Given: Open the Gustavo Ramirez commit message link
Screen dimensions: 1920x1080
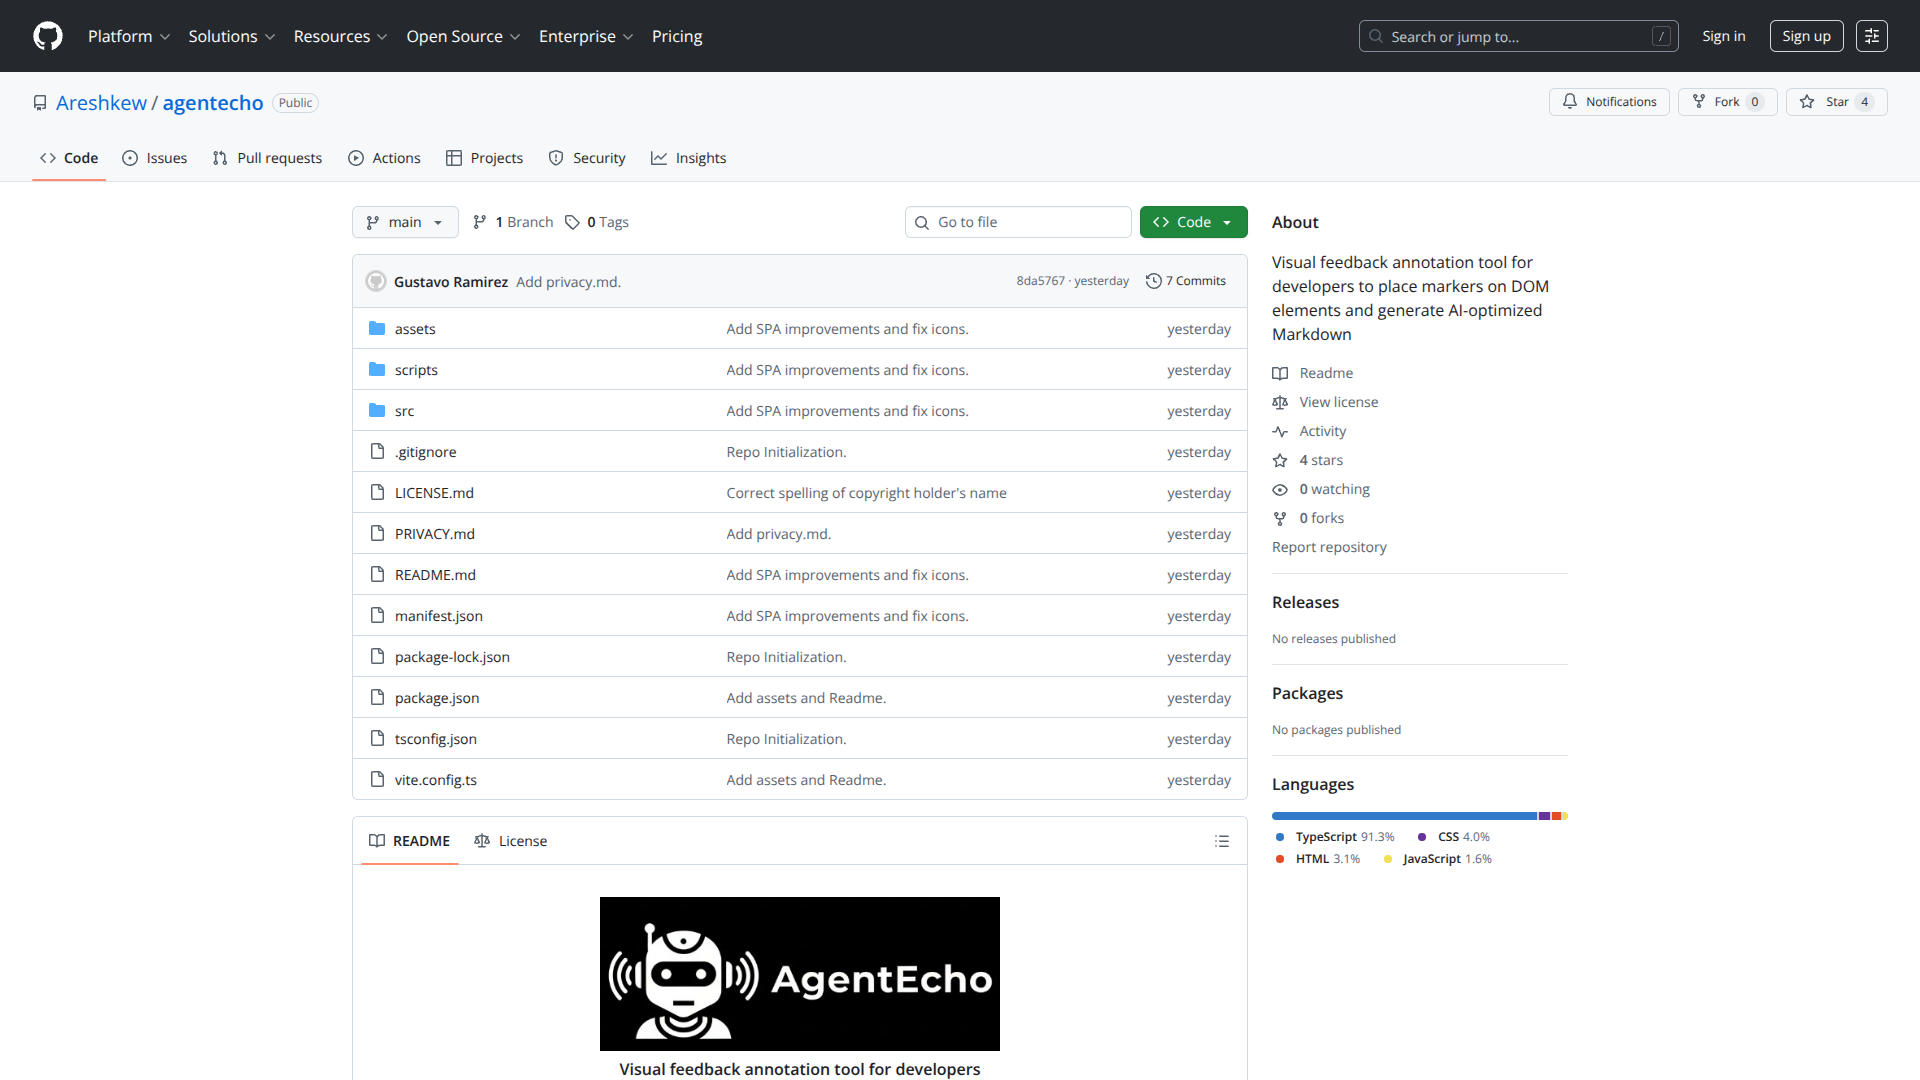Looking at the screenshot, I should [x=567, y=281].
